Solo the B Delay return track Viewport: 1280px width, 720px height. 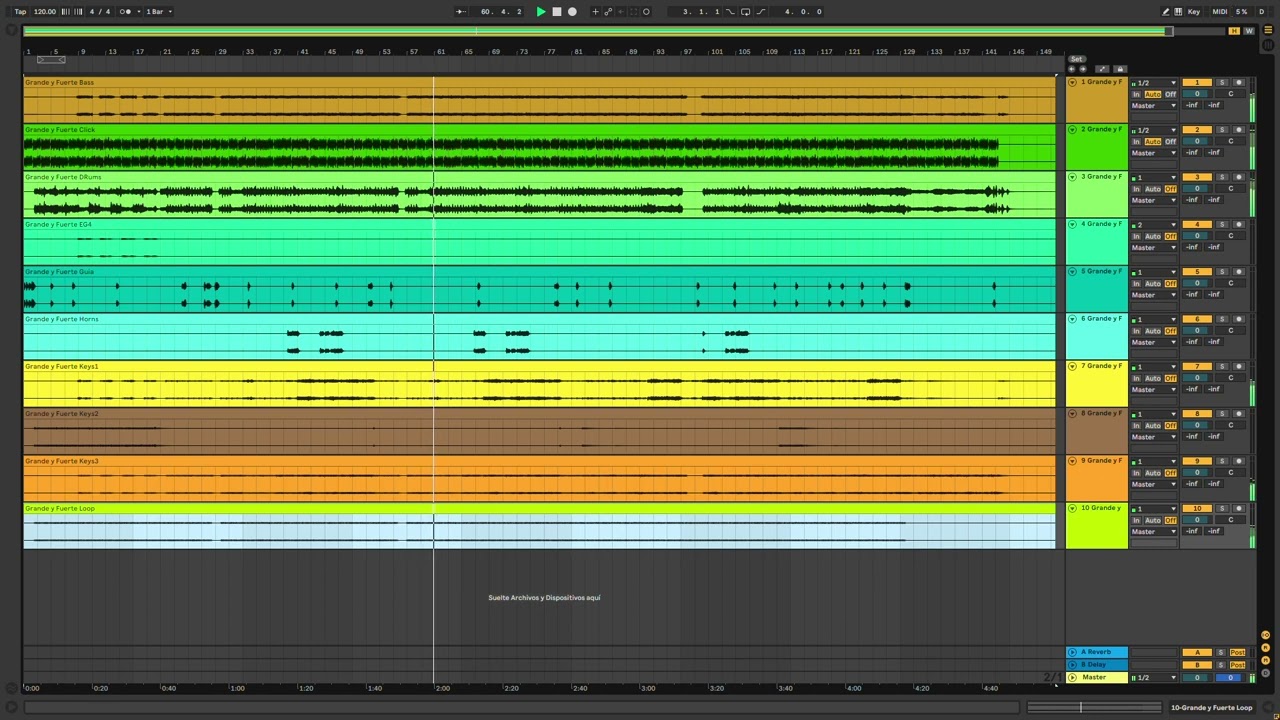click(1221, 665)
